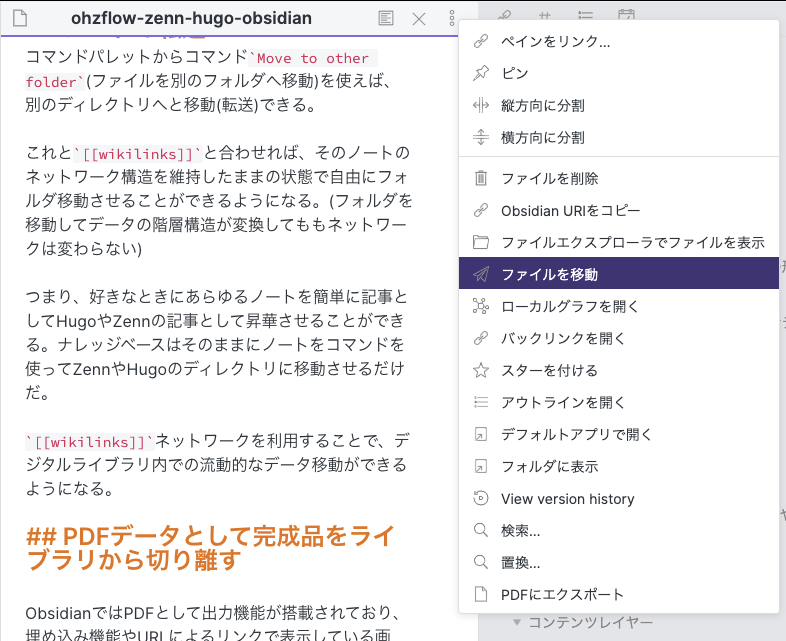This screenshot has height=641, width=786.
Task: Click external-open icon beside フォルダに表示
Action: (481, 467)
